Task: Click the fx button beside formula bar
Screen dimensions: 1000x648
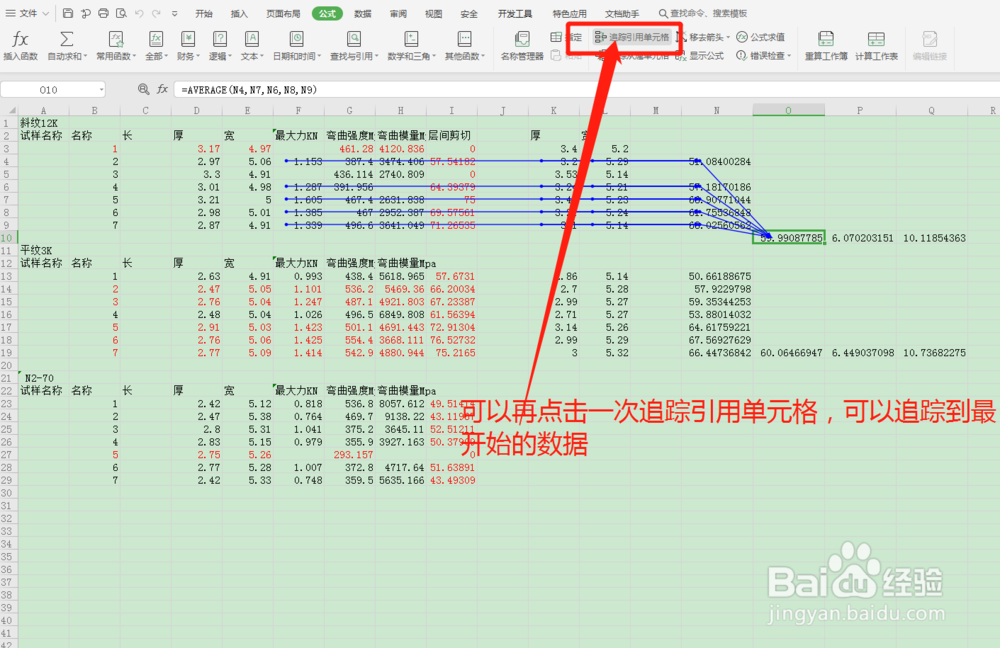Action: [163, 89]
